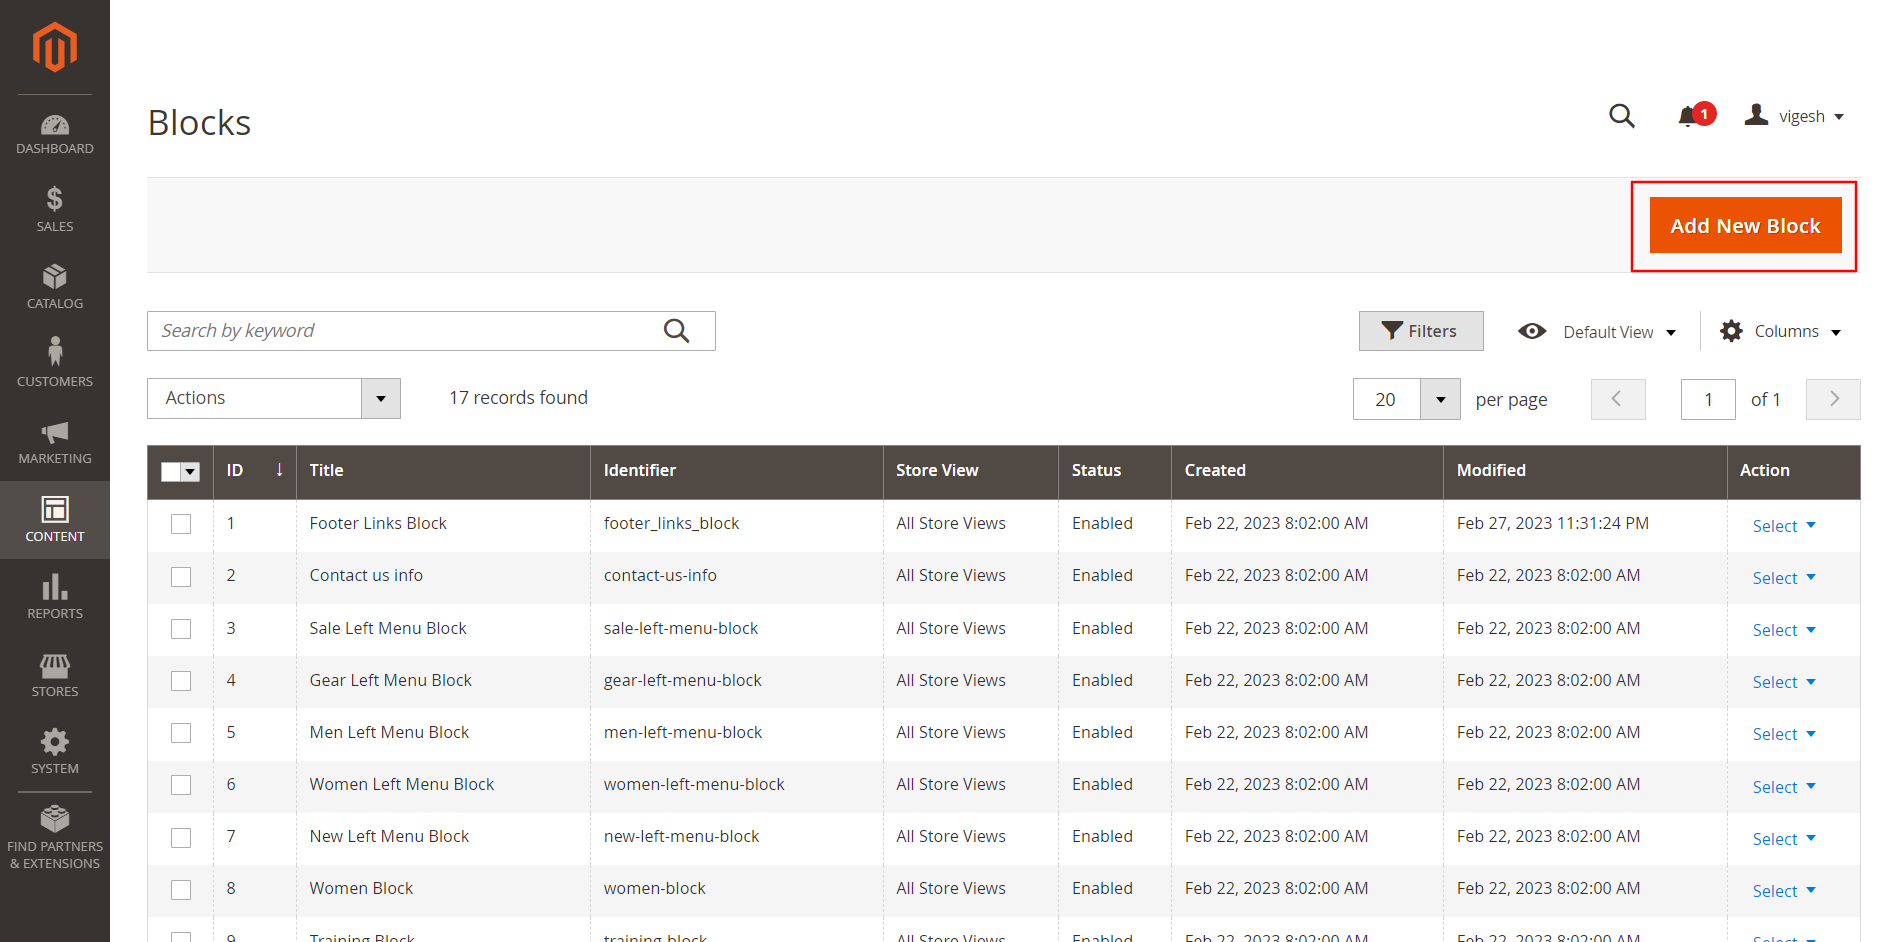Go to the next page arrow
The height and width of the screenshot is (942, 1898).
pyautogui.click(x=1834, y=399)
